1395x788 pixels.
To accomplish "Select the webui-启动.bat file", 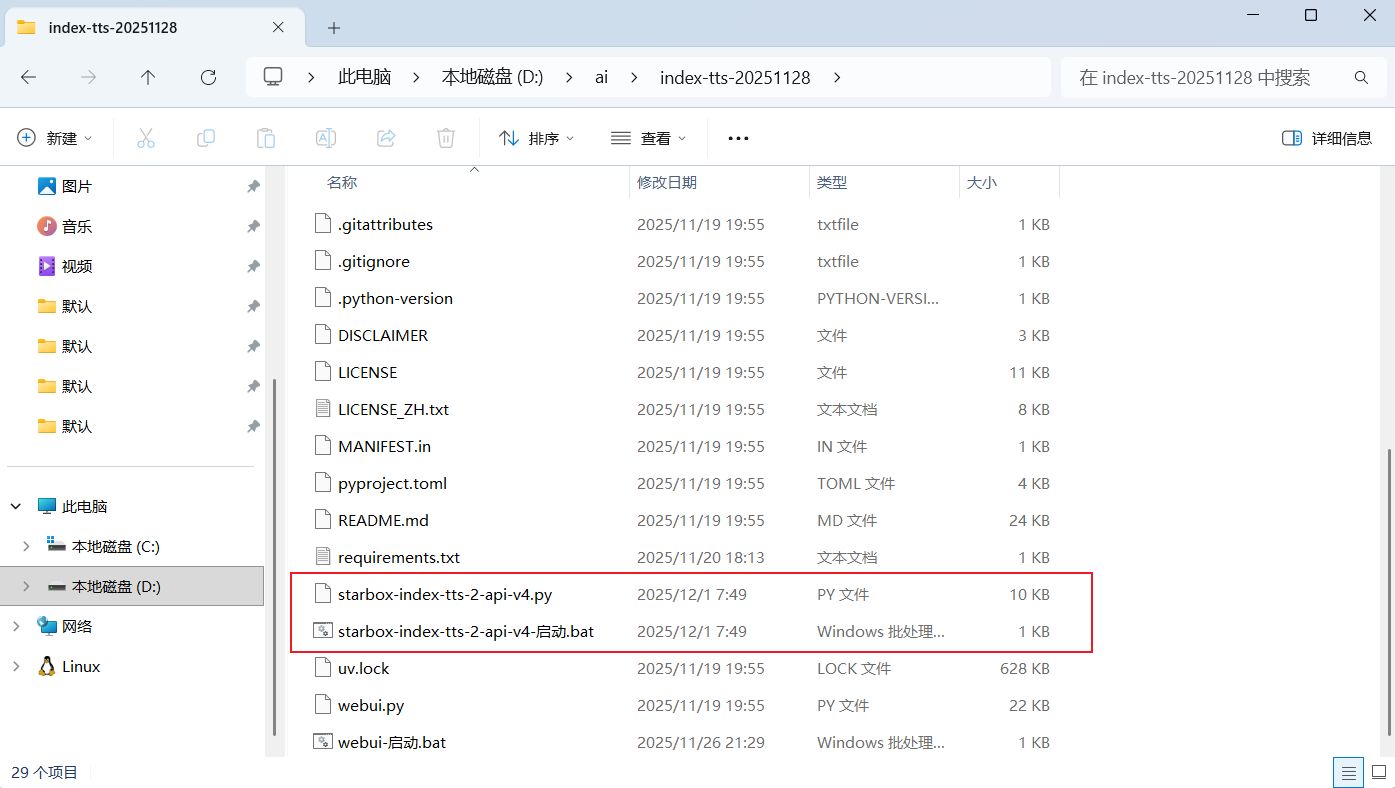I will [391, 742].
